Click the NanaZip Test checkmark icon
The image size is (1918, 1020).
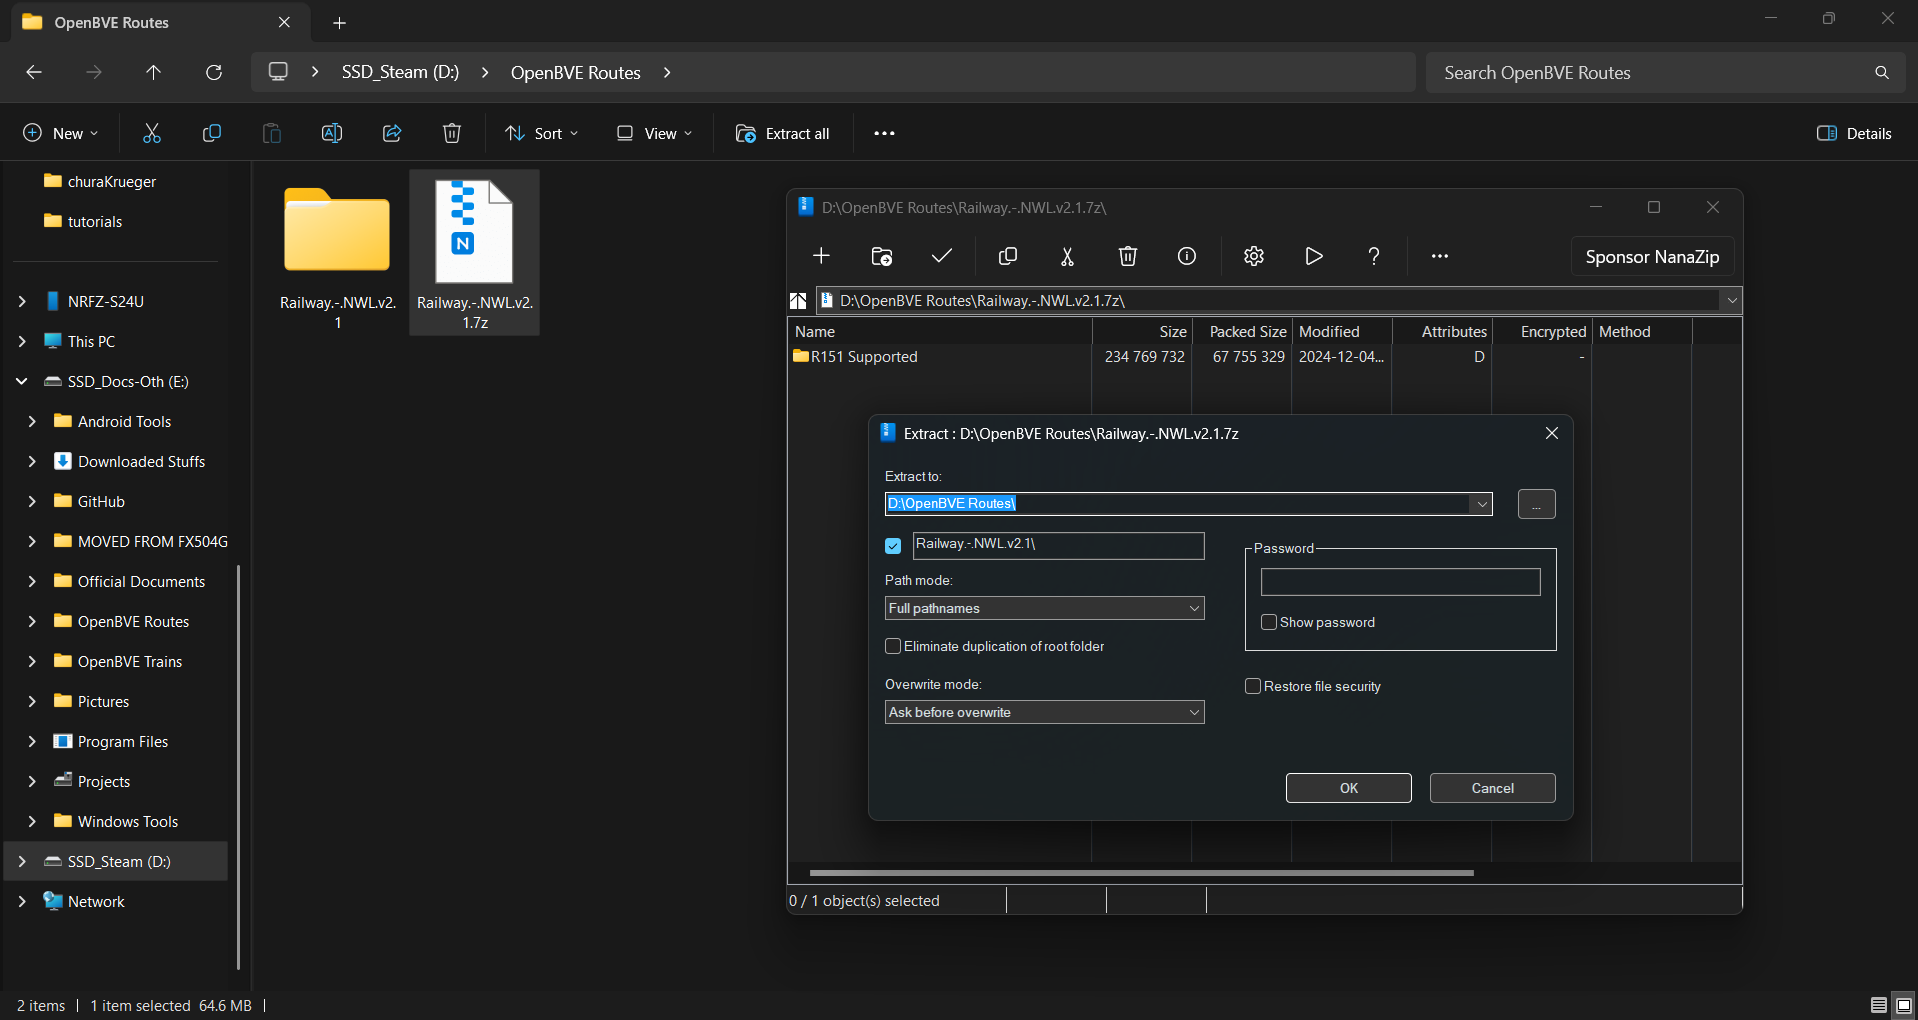(x=941, y=256)
